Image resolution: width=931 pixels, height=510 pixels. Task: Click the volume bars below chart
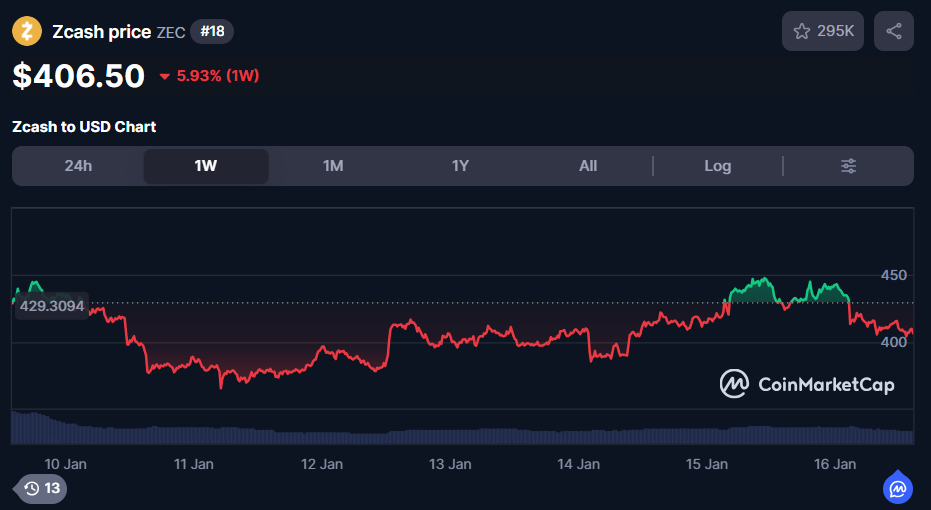tap(462, 429)
